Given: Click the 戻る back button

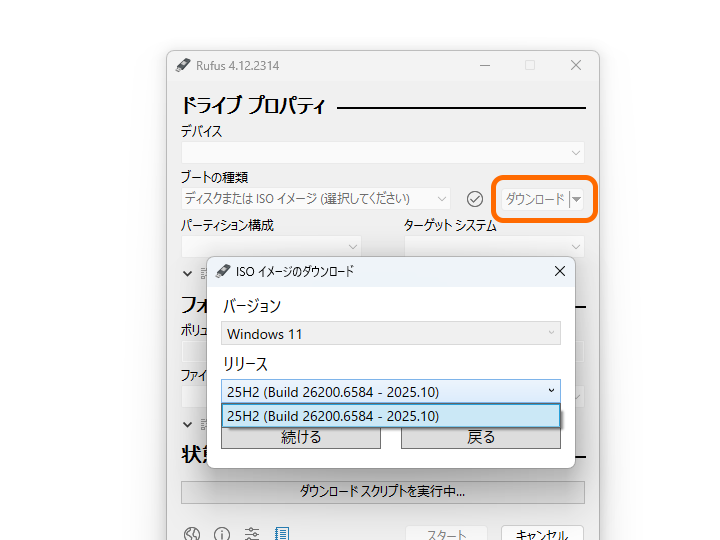Looking at the screenshot, I should tap(481, 437).
